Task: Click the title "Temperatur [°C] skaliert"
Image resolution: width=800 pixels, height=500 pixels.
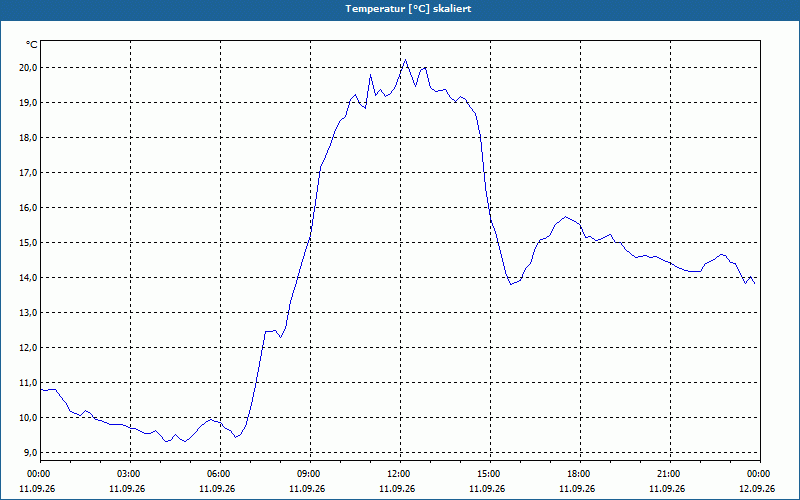Action: click(x=408, y=9)
